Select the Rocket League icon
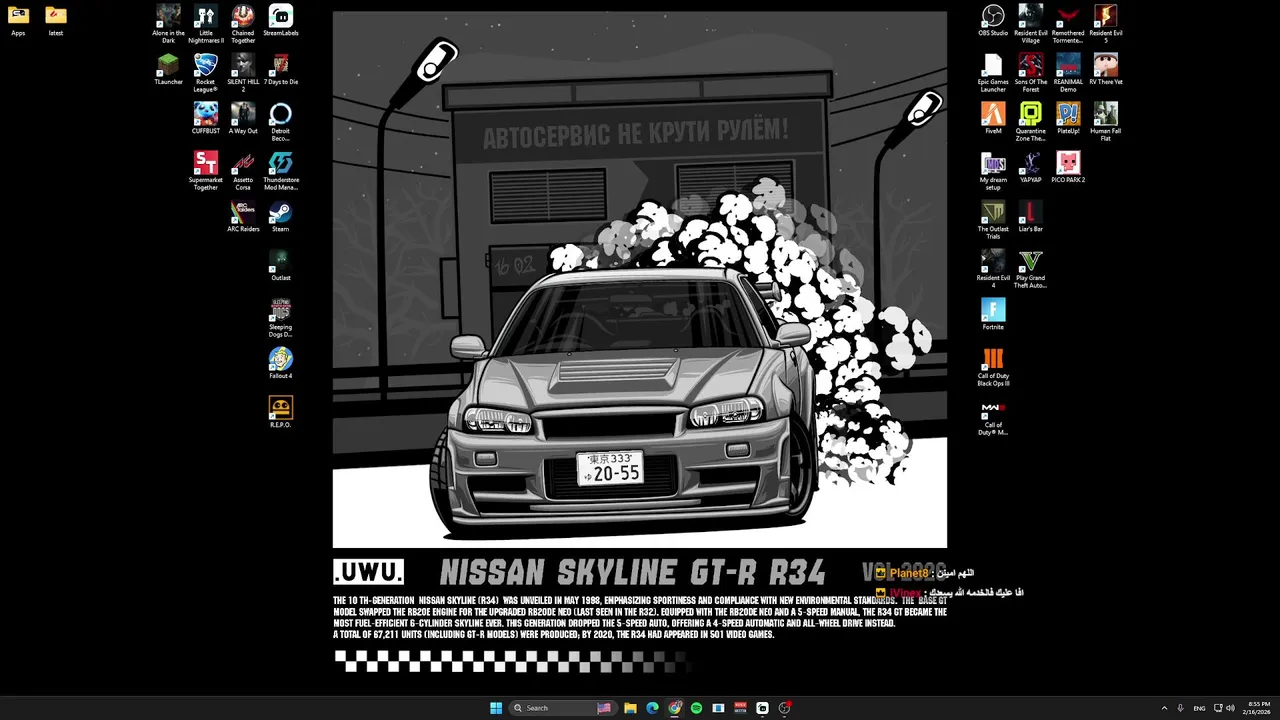 pyautogui.click(x=206, y=73)
